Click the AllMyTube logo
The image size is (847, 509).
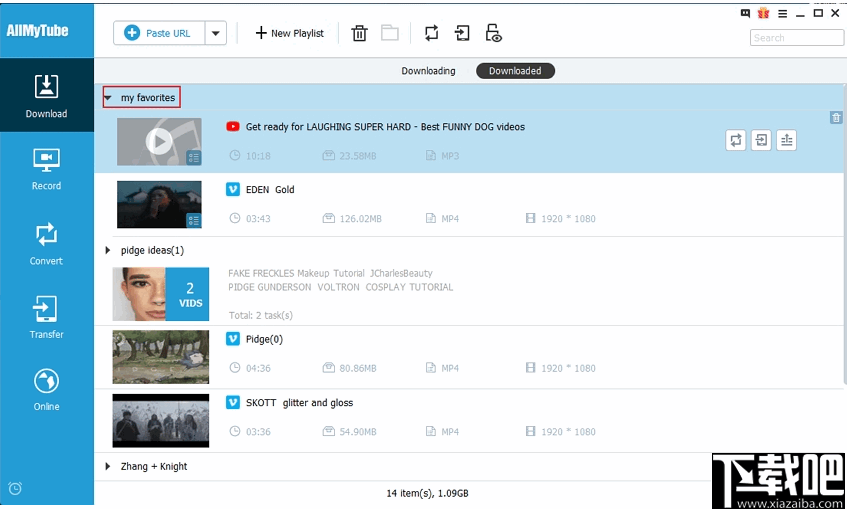(x=37, y=30)
